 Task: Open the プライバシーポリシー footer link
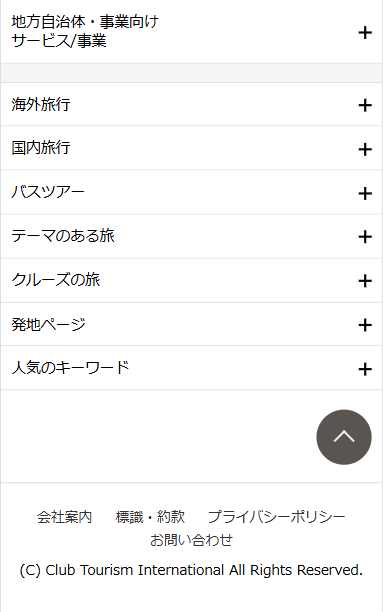[276, 517]
